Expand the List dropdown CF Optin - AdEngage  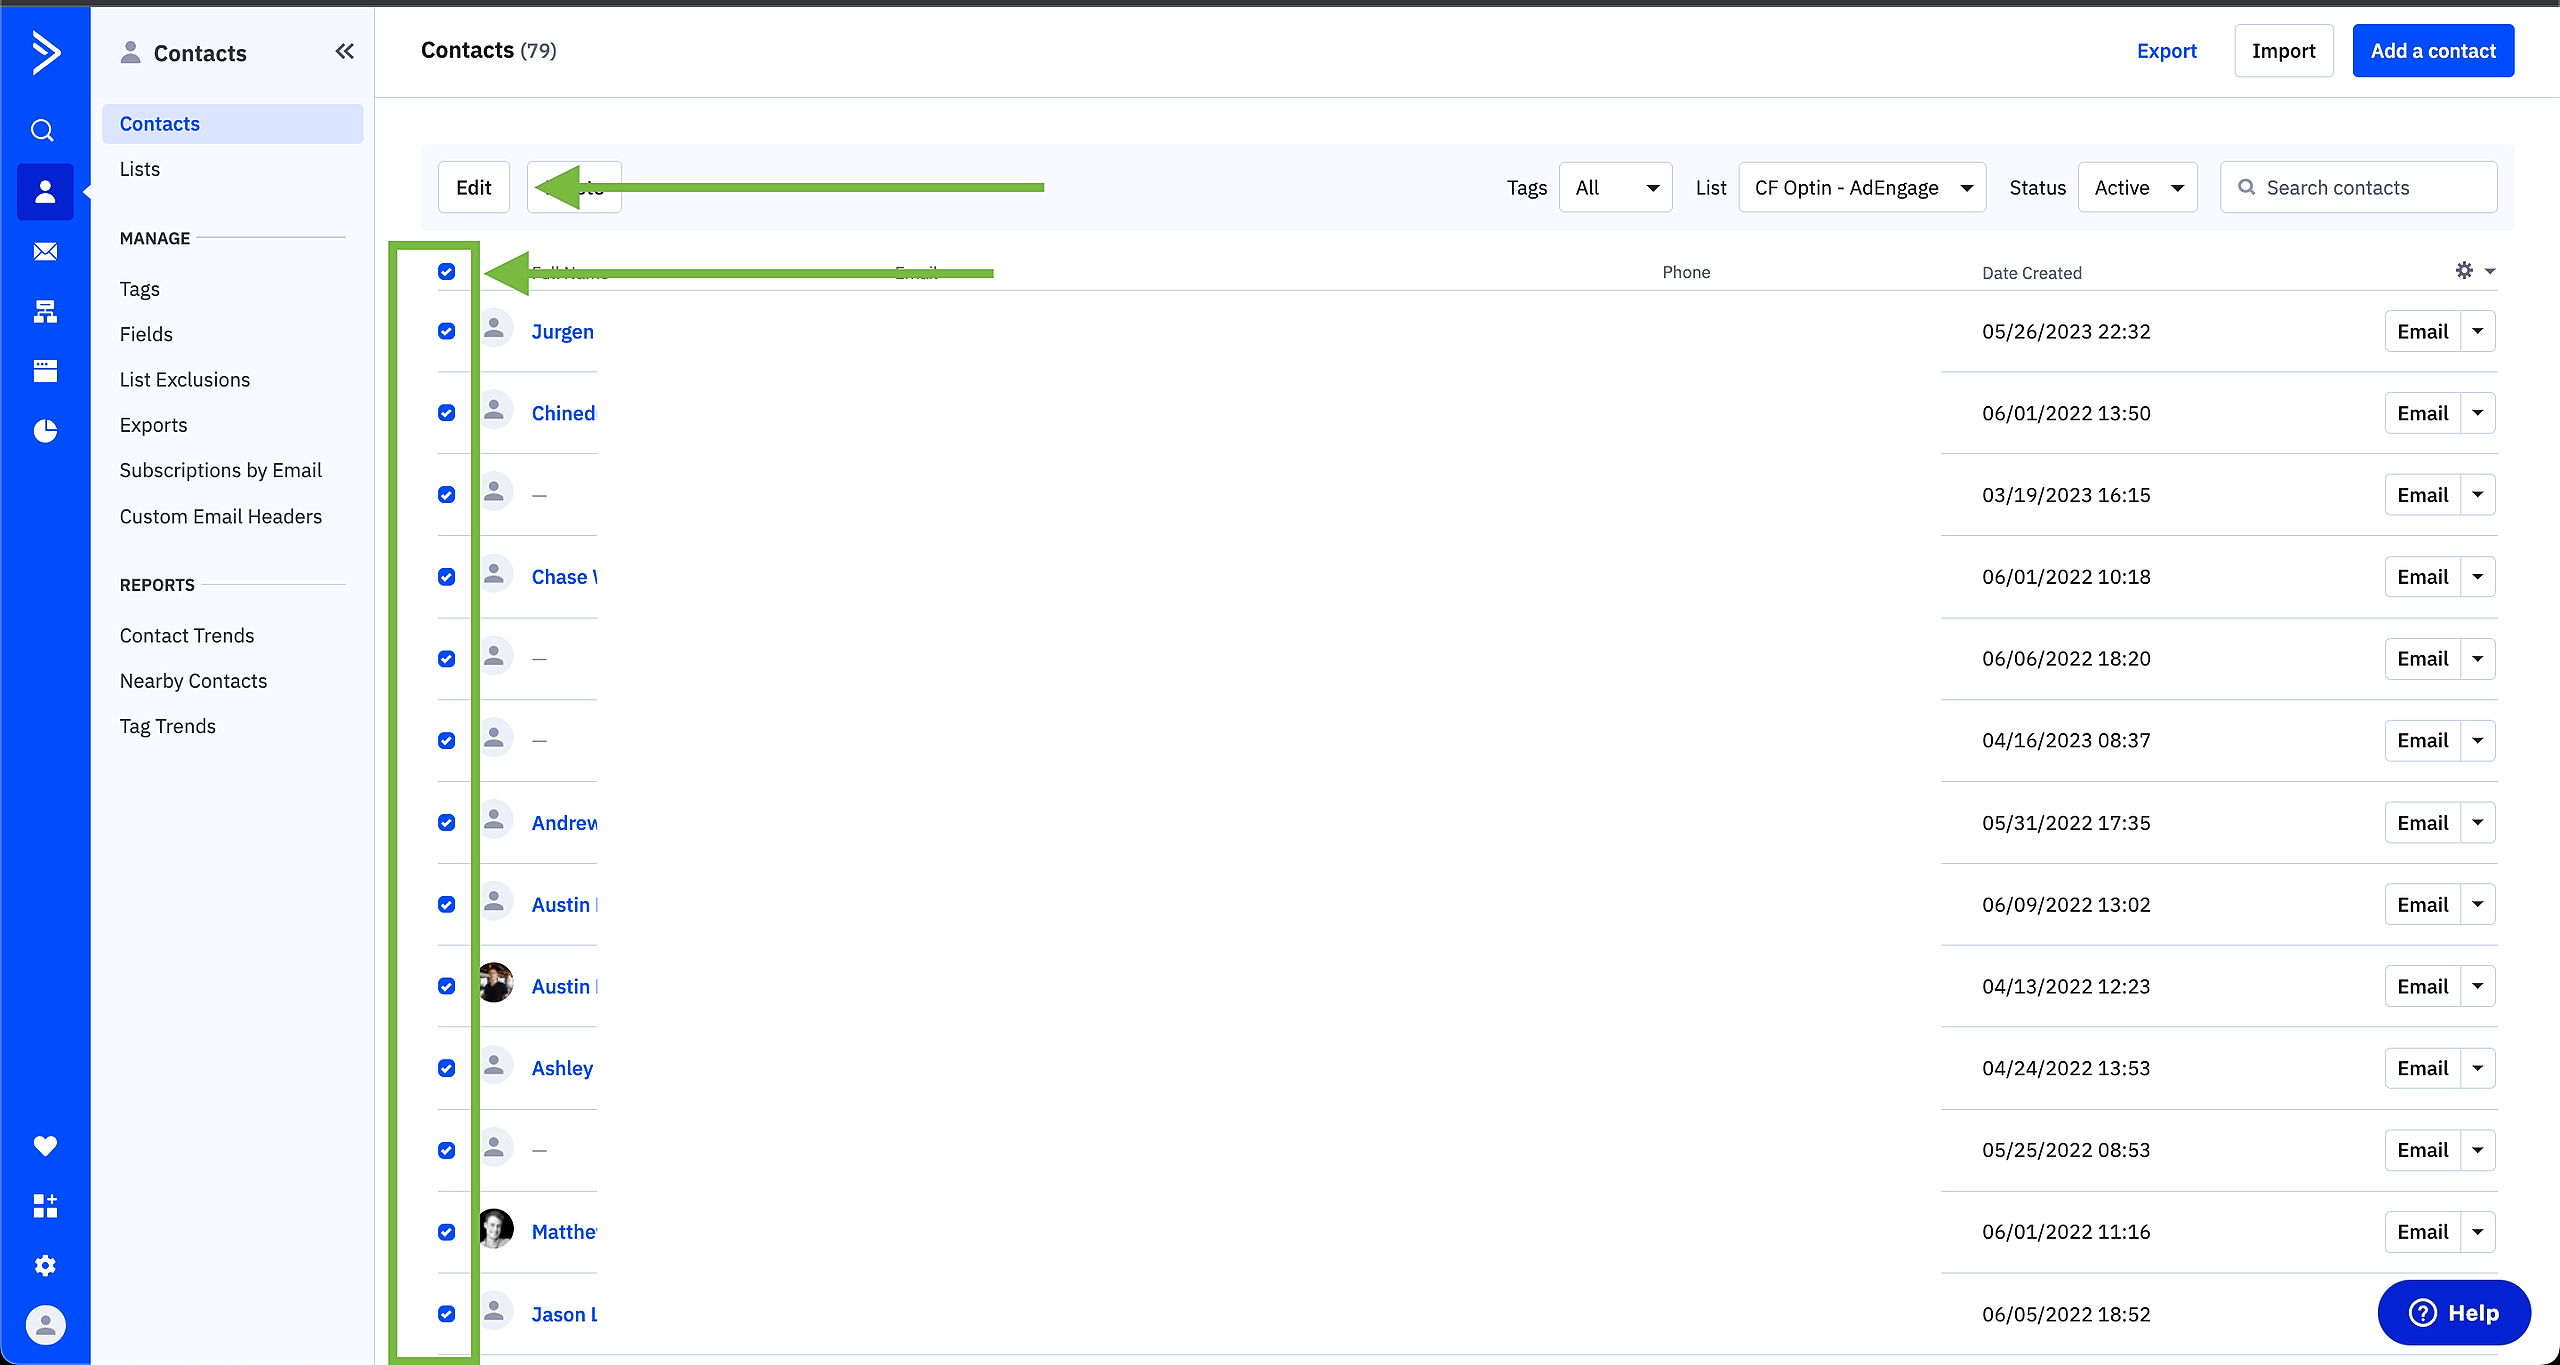pos(1862,188)
